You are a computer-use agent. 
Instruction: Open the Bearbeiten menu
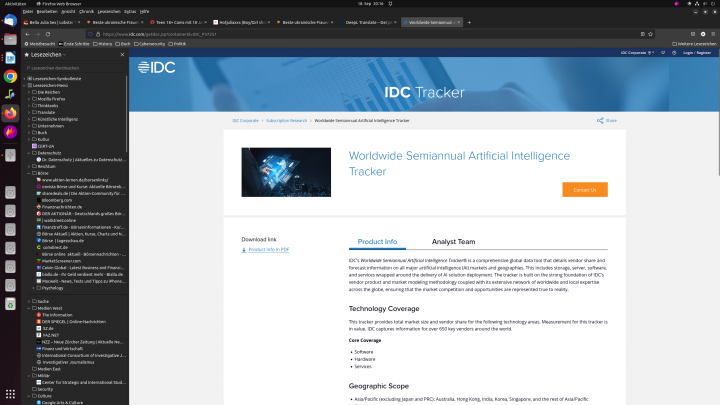pyautogui.click(x=47, y=11)
